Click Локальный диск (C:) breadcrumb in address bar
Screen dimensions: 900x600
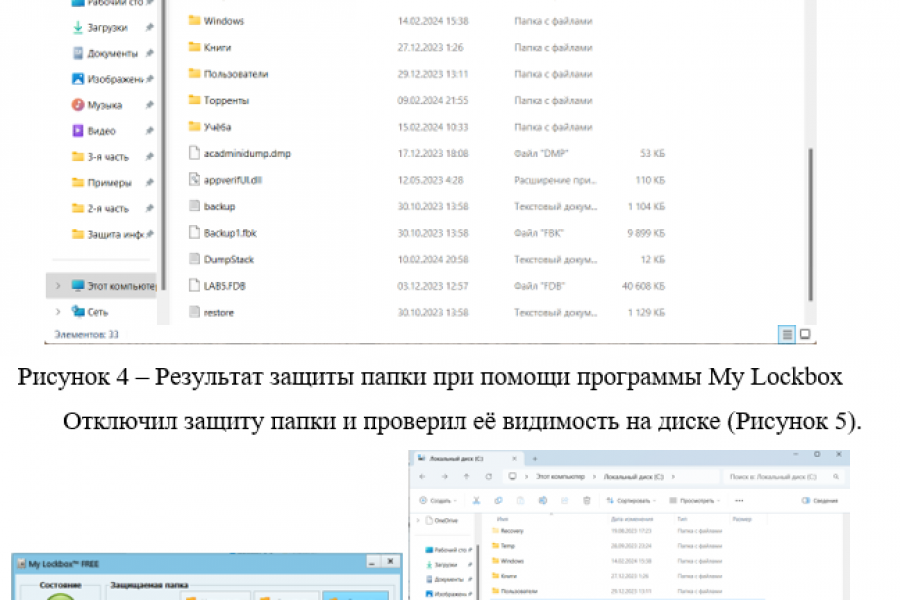634,477
